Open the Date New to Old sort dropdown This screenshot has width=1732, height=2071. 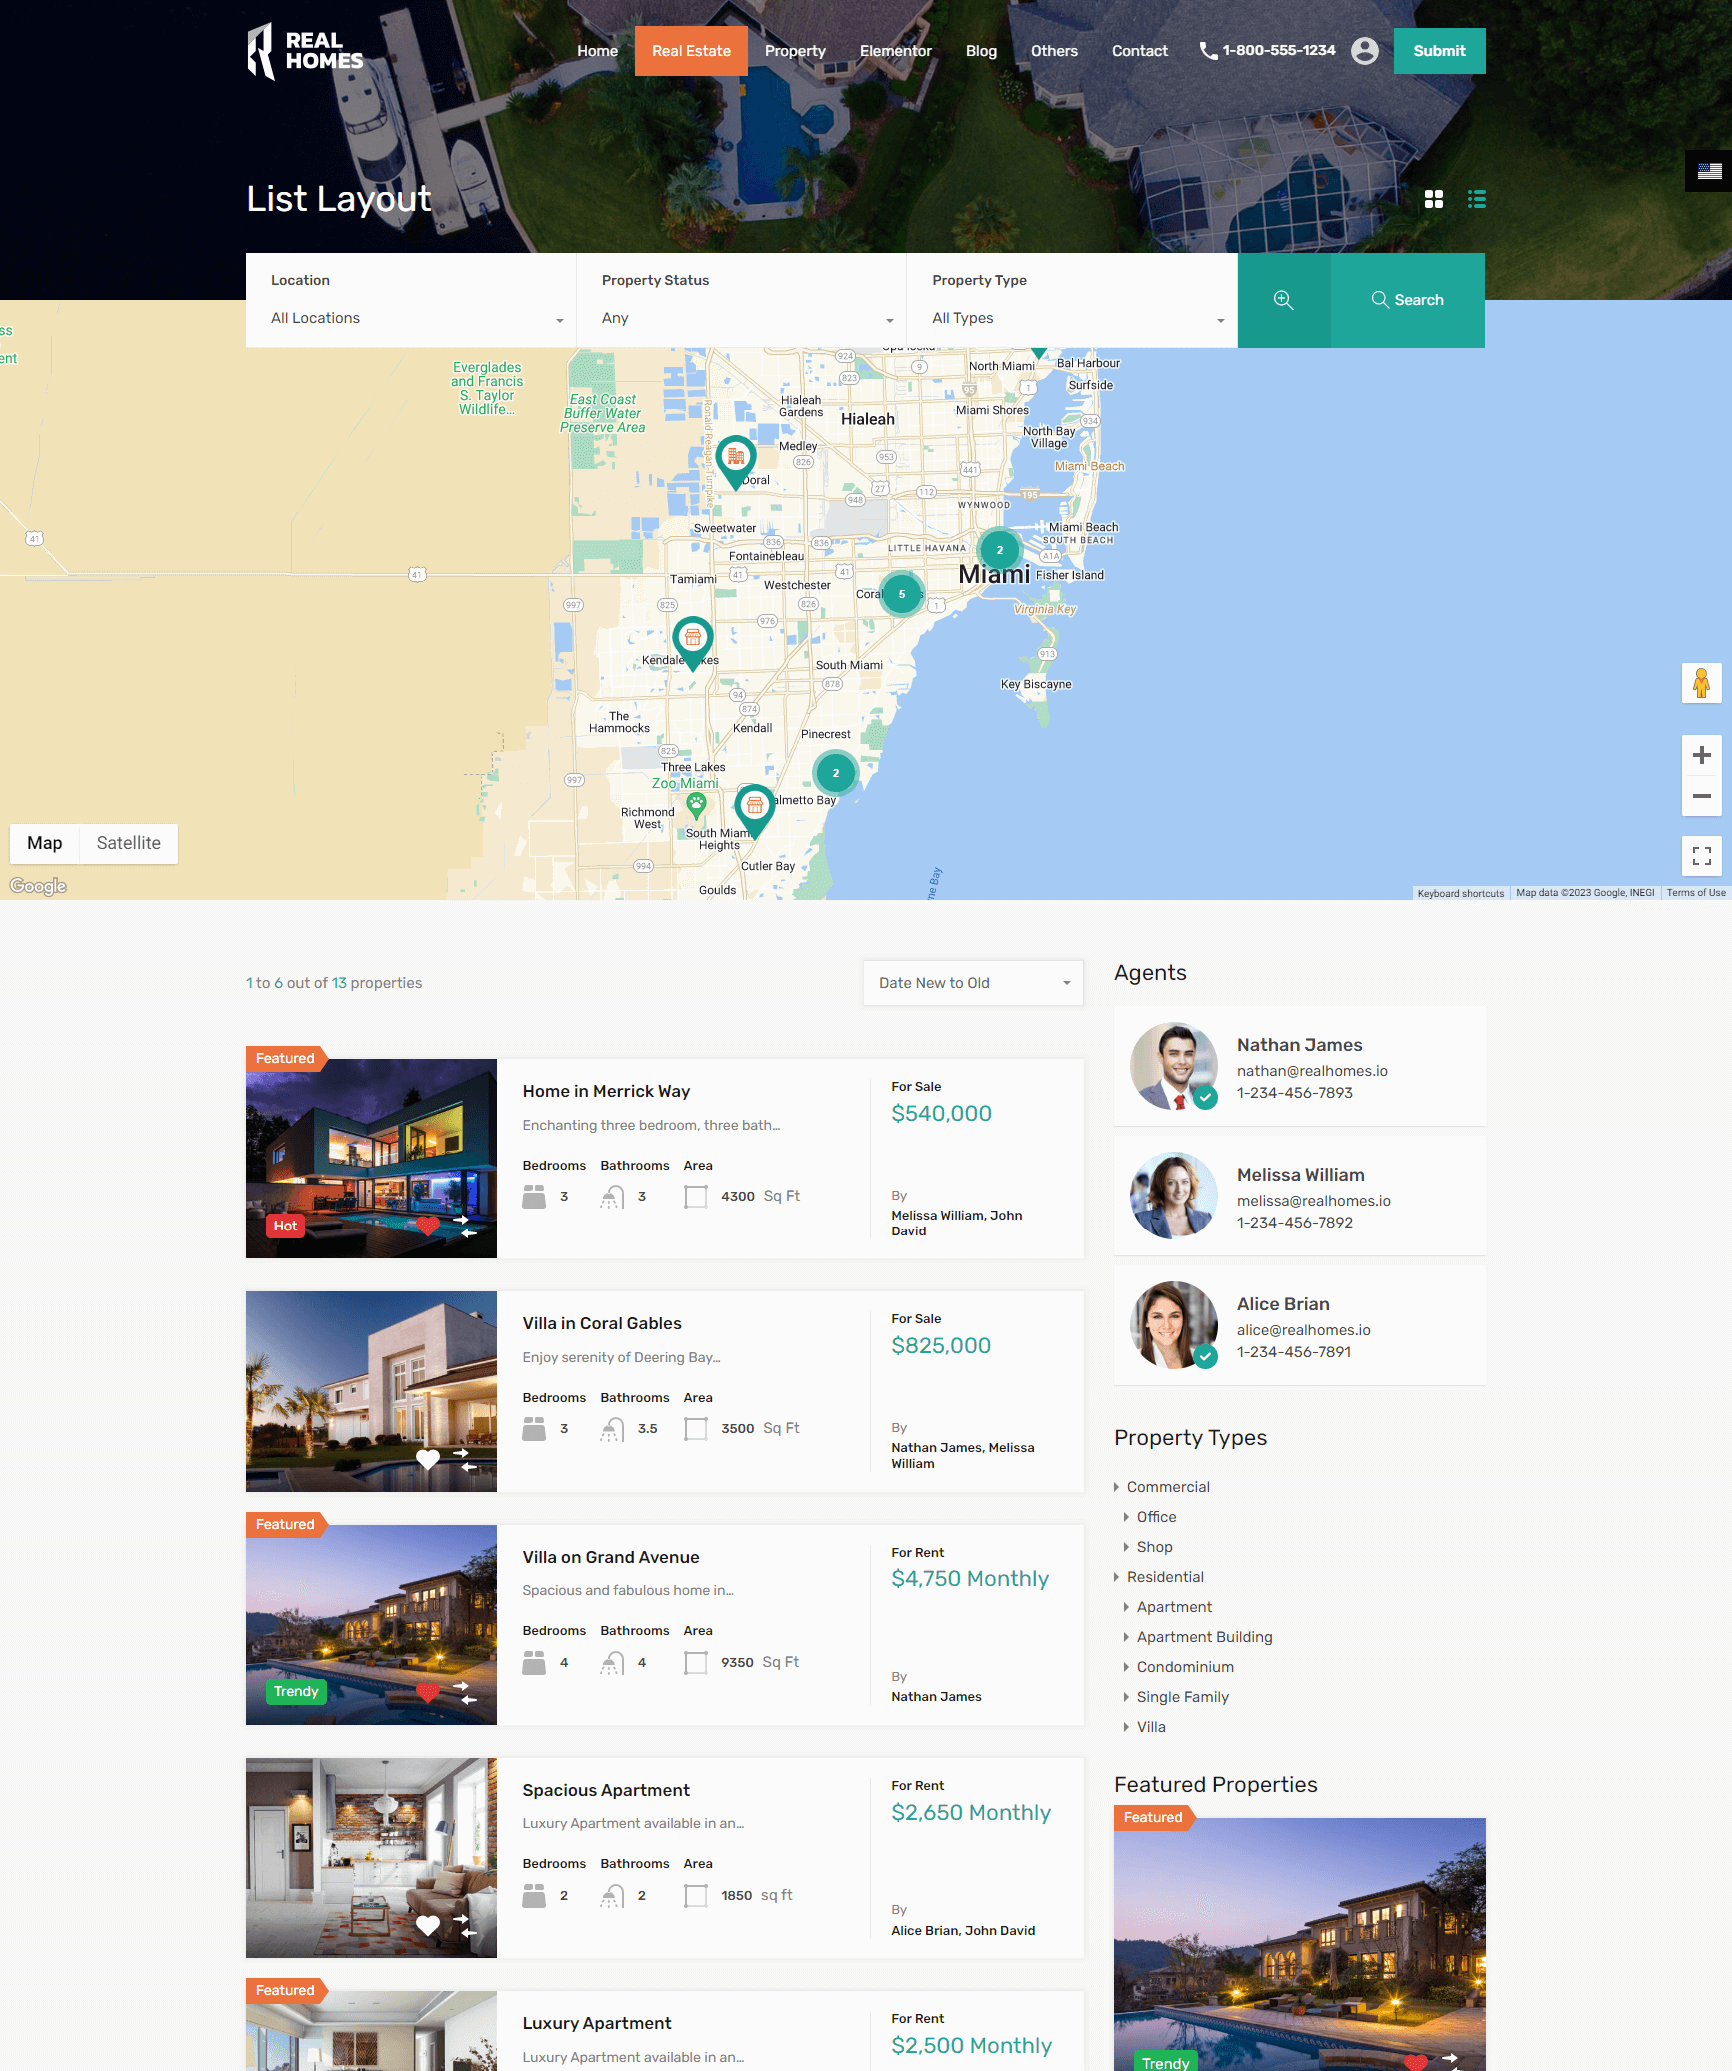[x=973, y=983]
